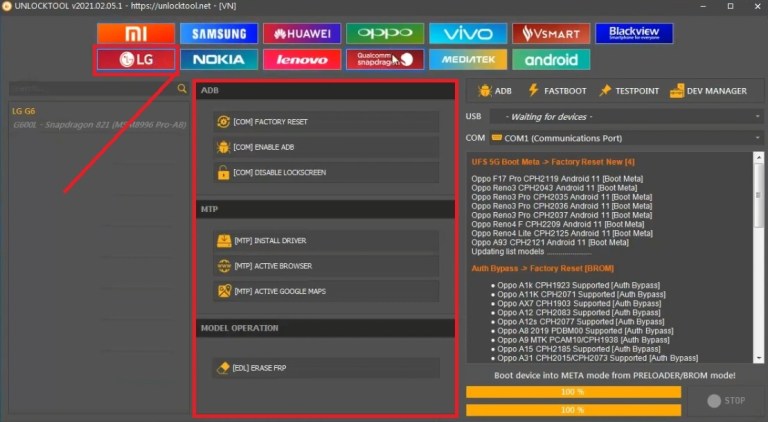This screenshot has width=768, height=422.
Task: Open the COM port dropdown
Action: pyautogui.click(x=626, y=138)
